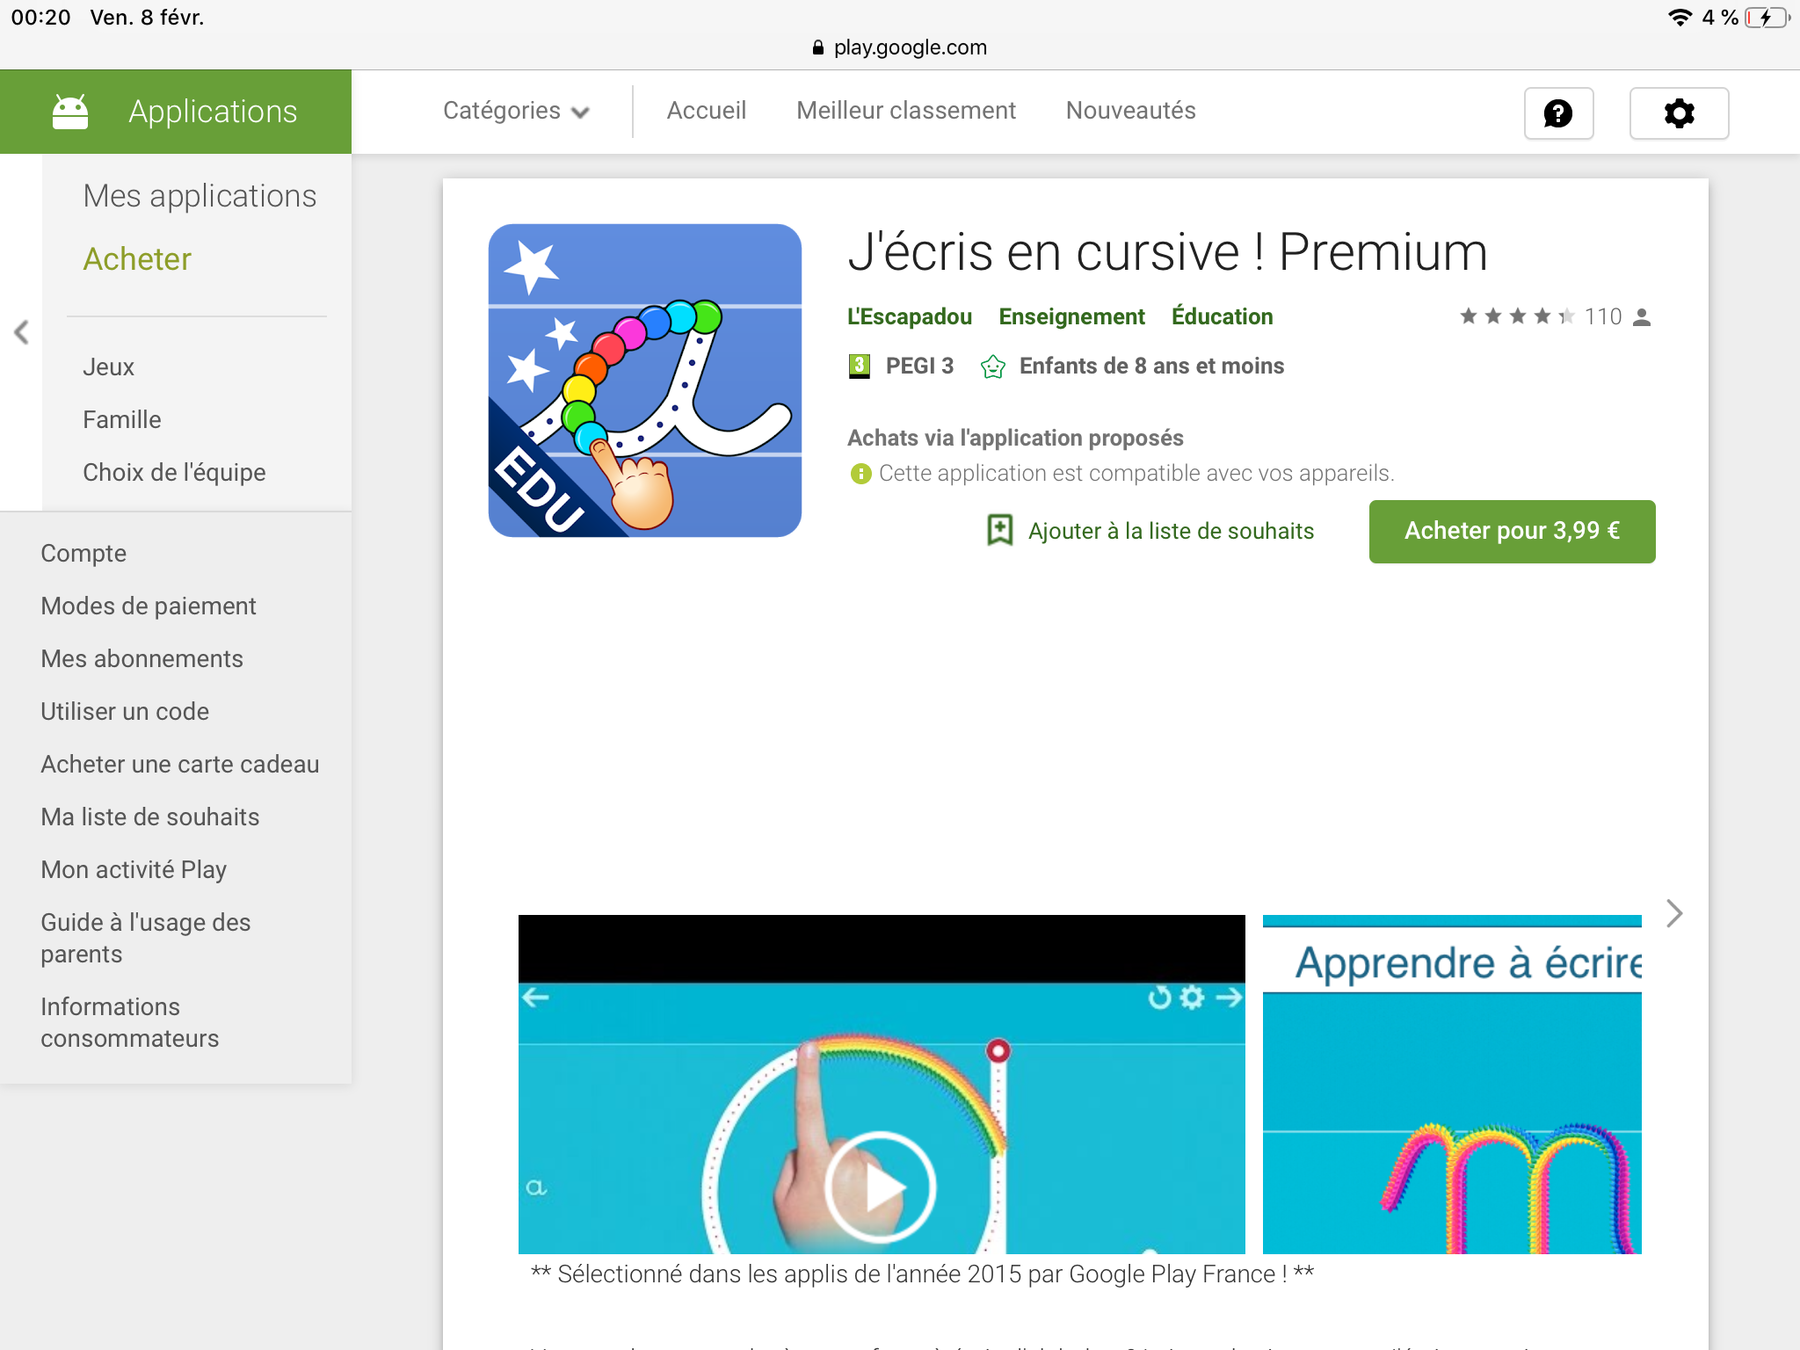Open Informations consommateurs
Screen dimensions: 1800x1350
[x=130, y=1022]
